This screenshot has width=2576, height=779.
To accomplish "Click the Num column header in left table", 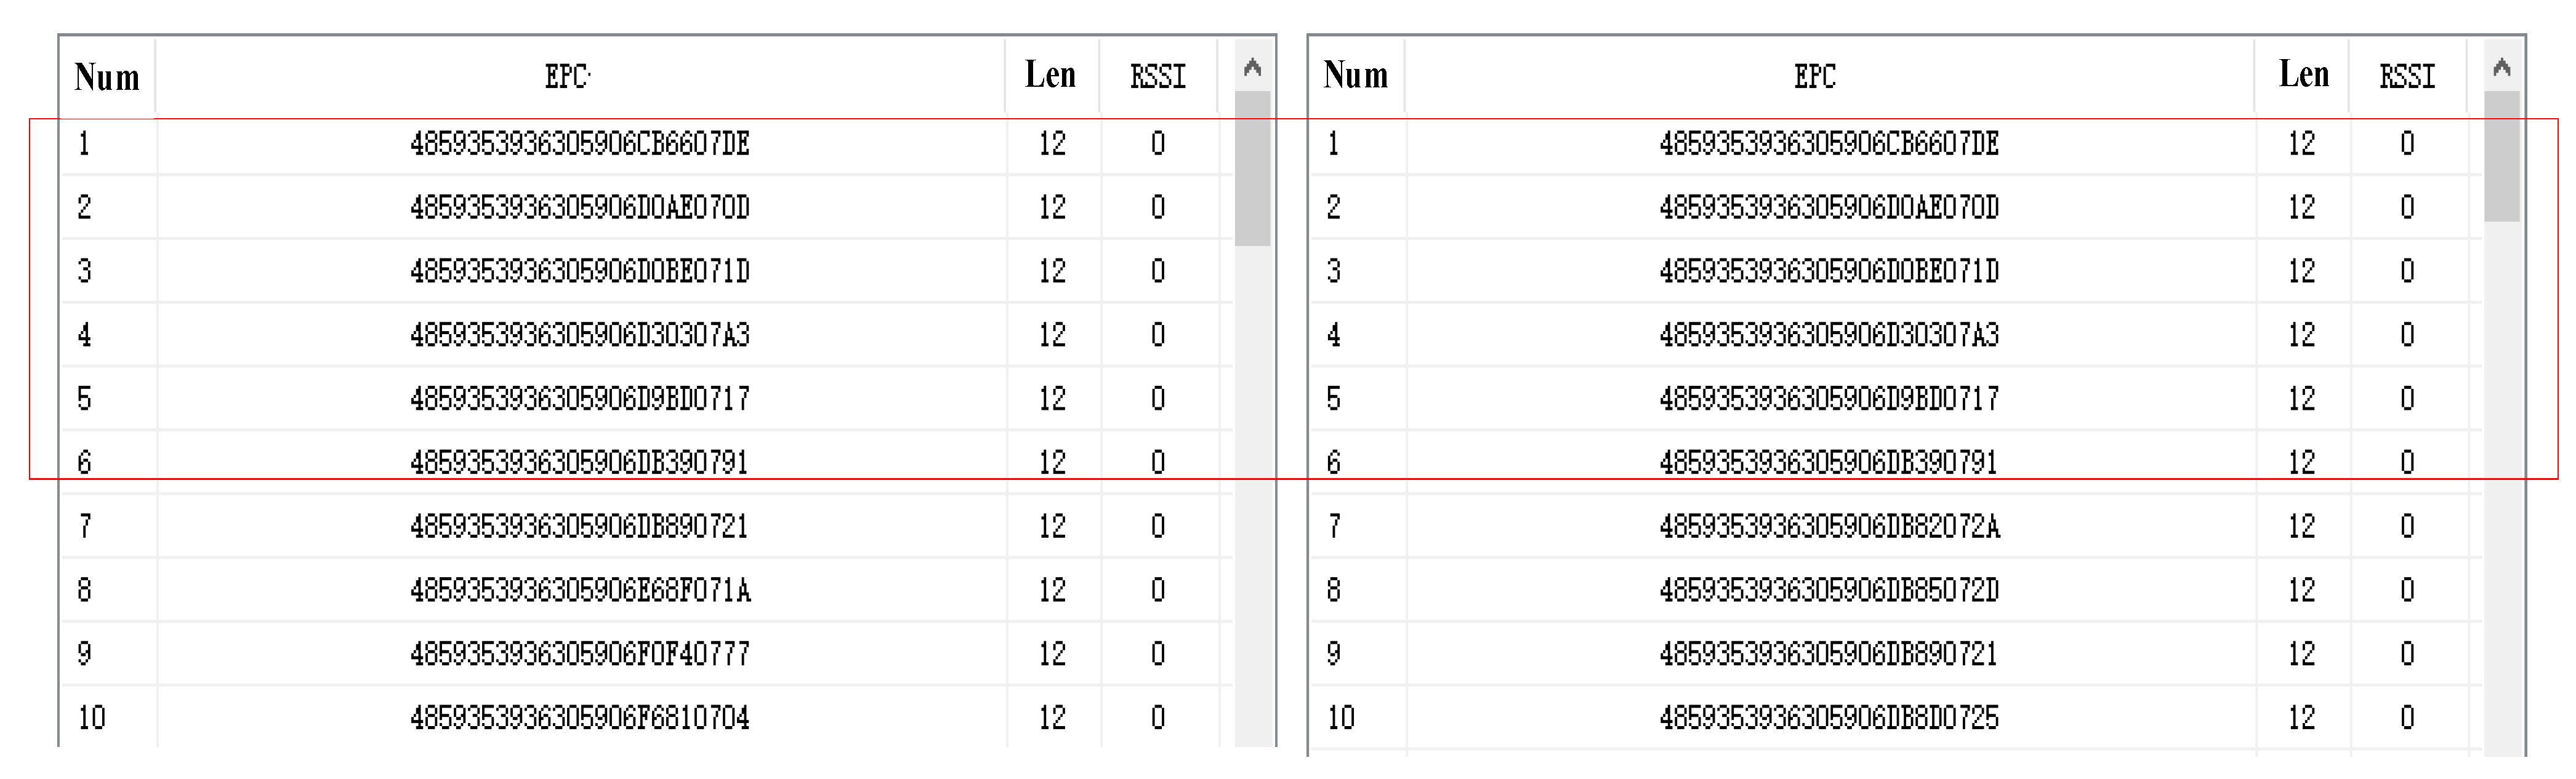I will pyautogui.click(x=107, y=77).
